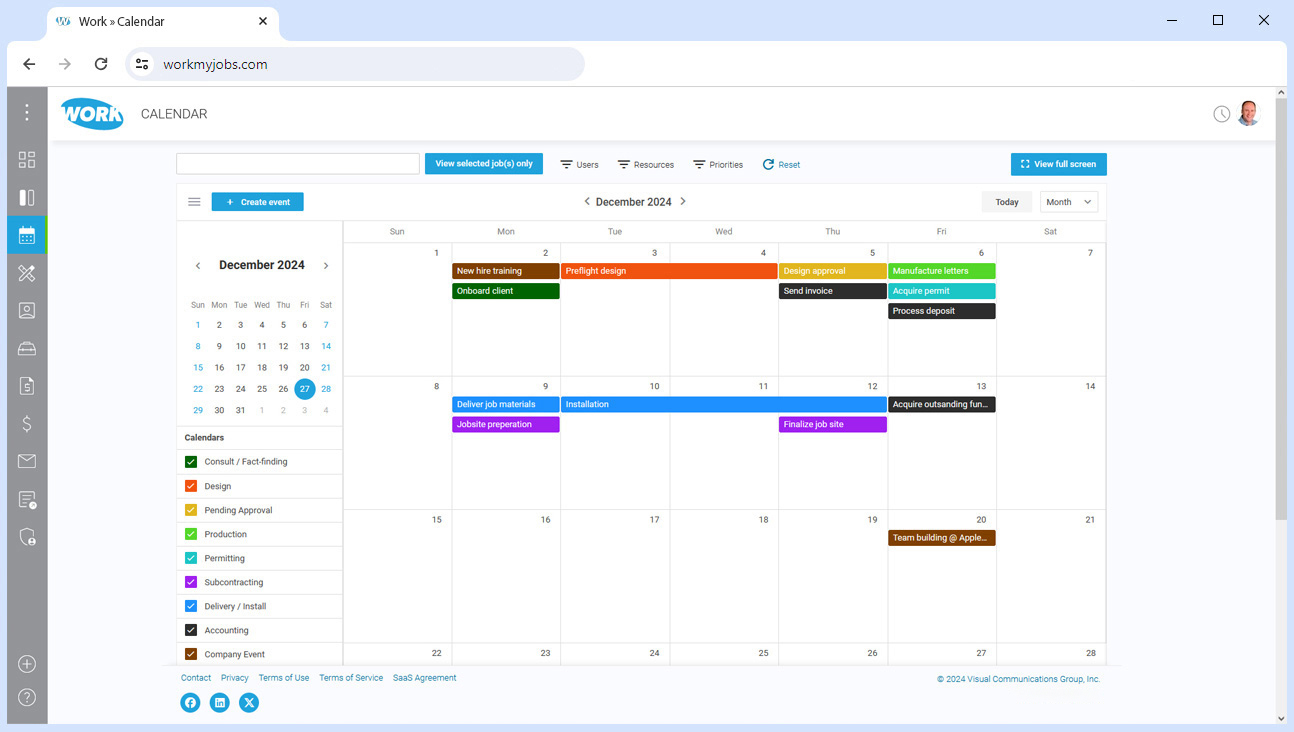Click the job search input field
Image resolution: width=1294 pixels, height=732 pixels.
[298, 164]
